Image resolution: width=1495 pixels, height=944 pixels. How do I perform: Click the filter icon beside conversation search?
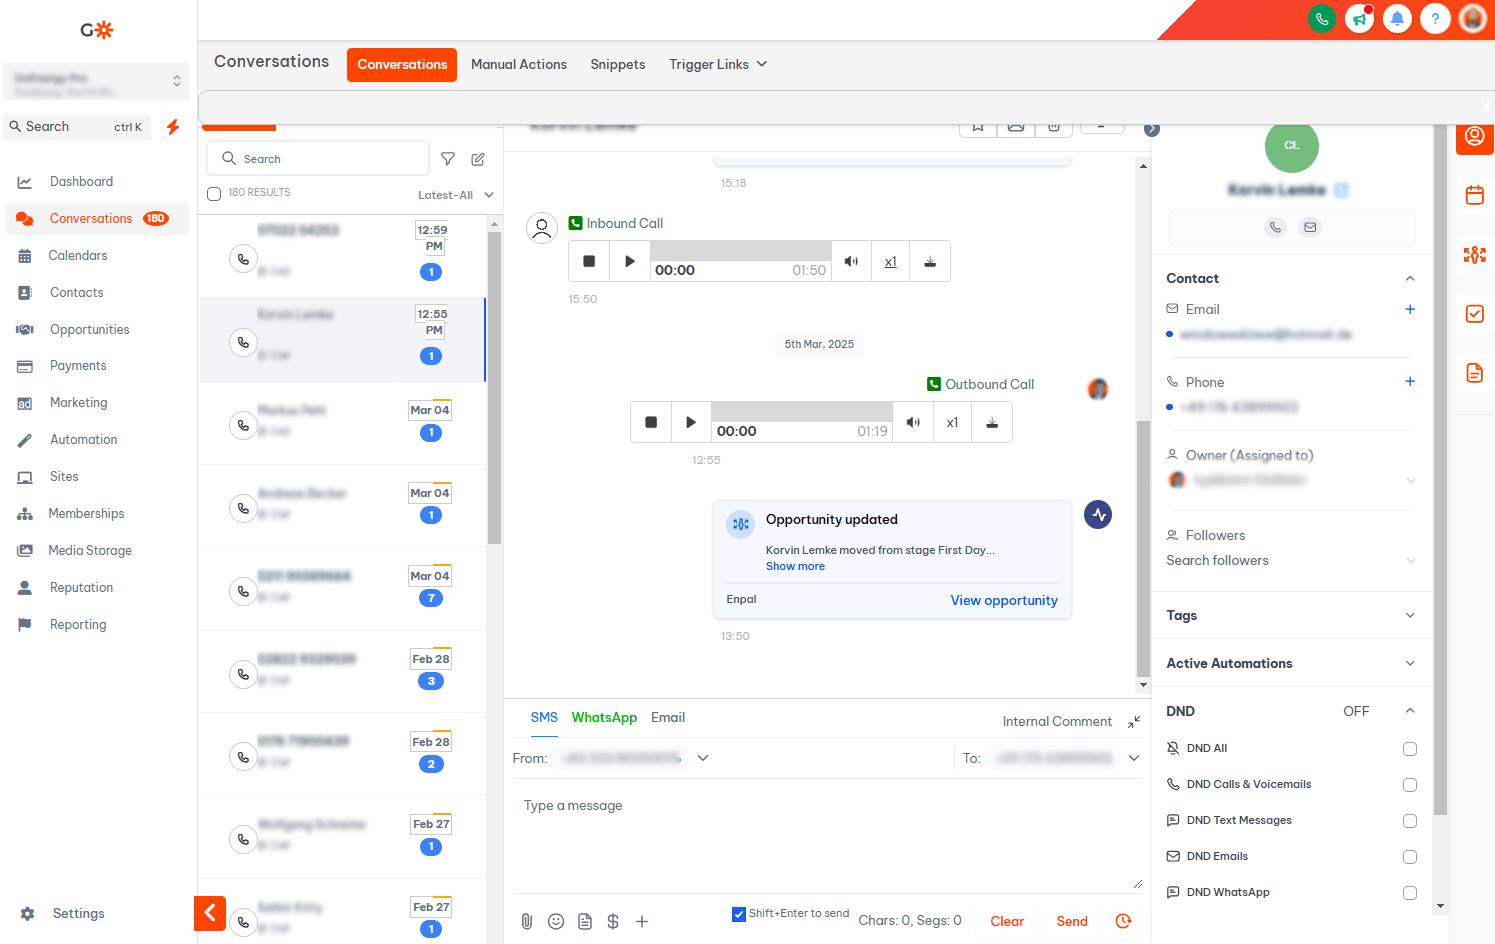[448, 159]
